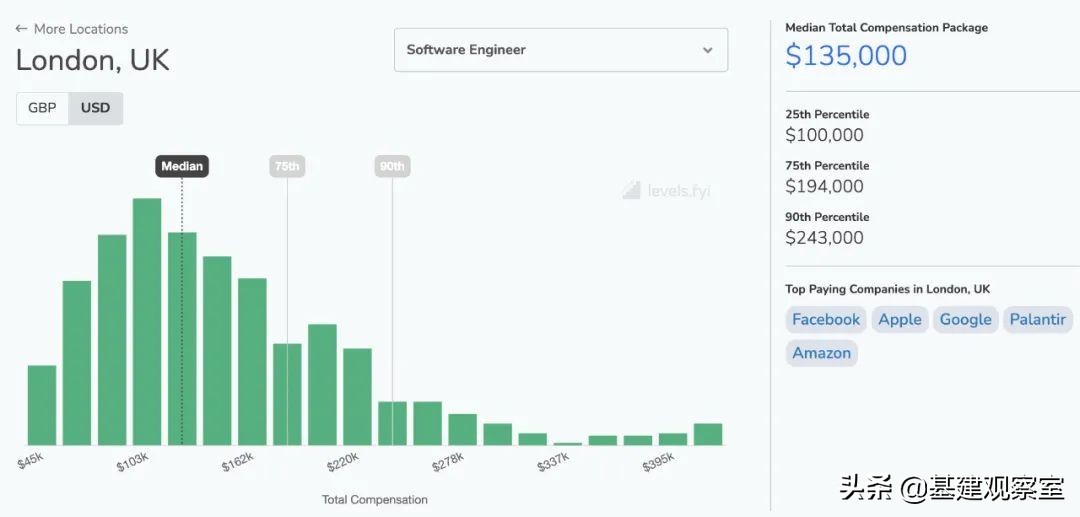The height and width of the screenshot is (517, 1080).
Task: Open the Facebook company tag
Action: click(x=826, y=320)
